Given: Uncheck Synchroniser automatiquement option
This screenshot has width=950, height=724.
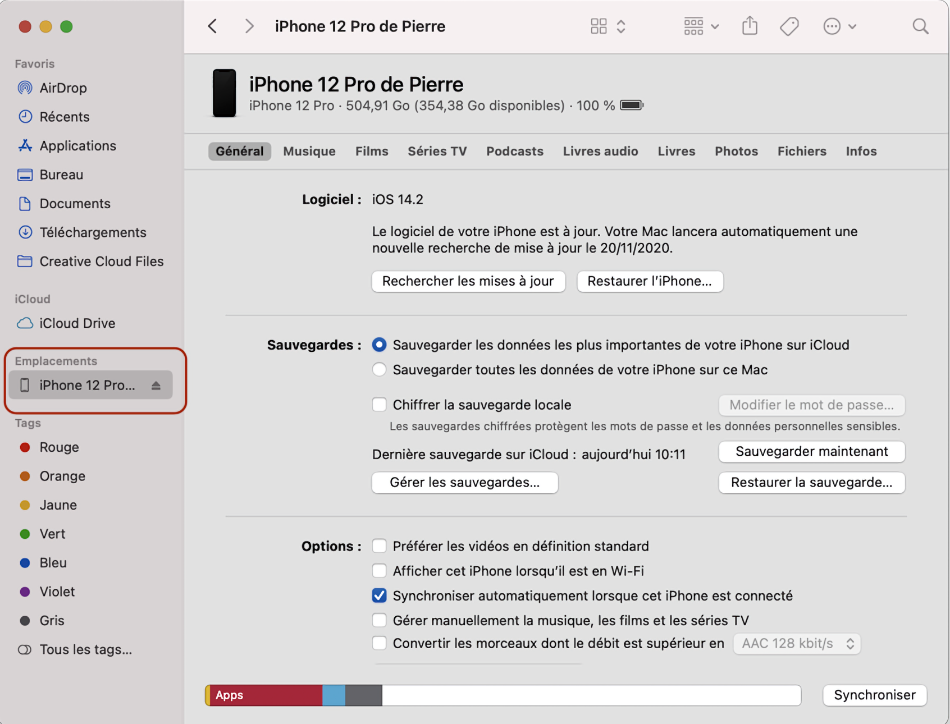Looking at the screenshot, I should [x=379, y=596].
